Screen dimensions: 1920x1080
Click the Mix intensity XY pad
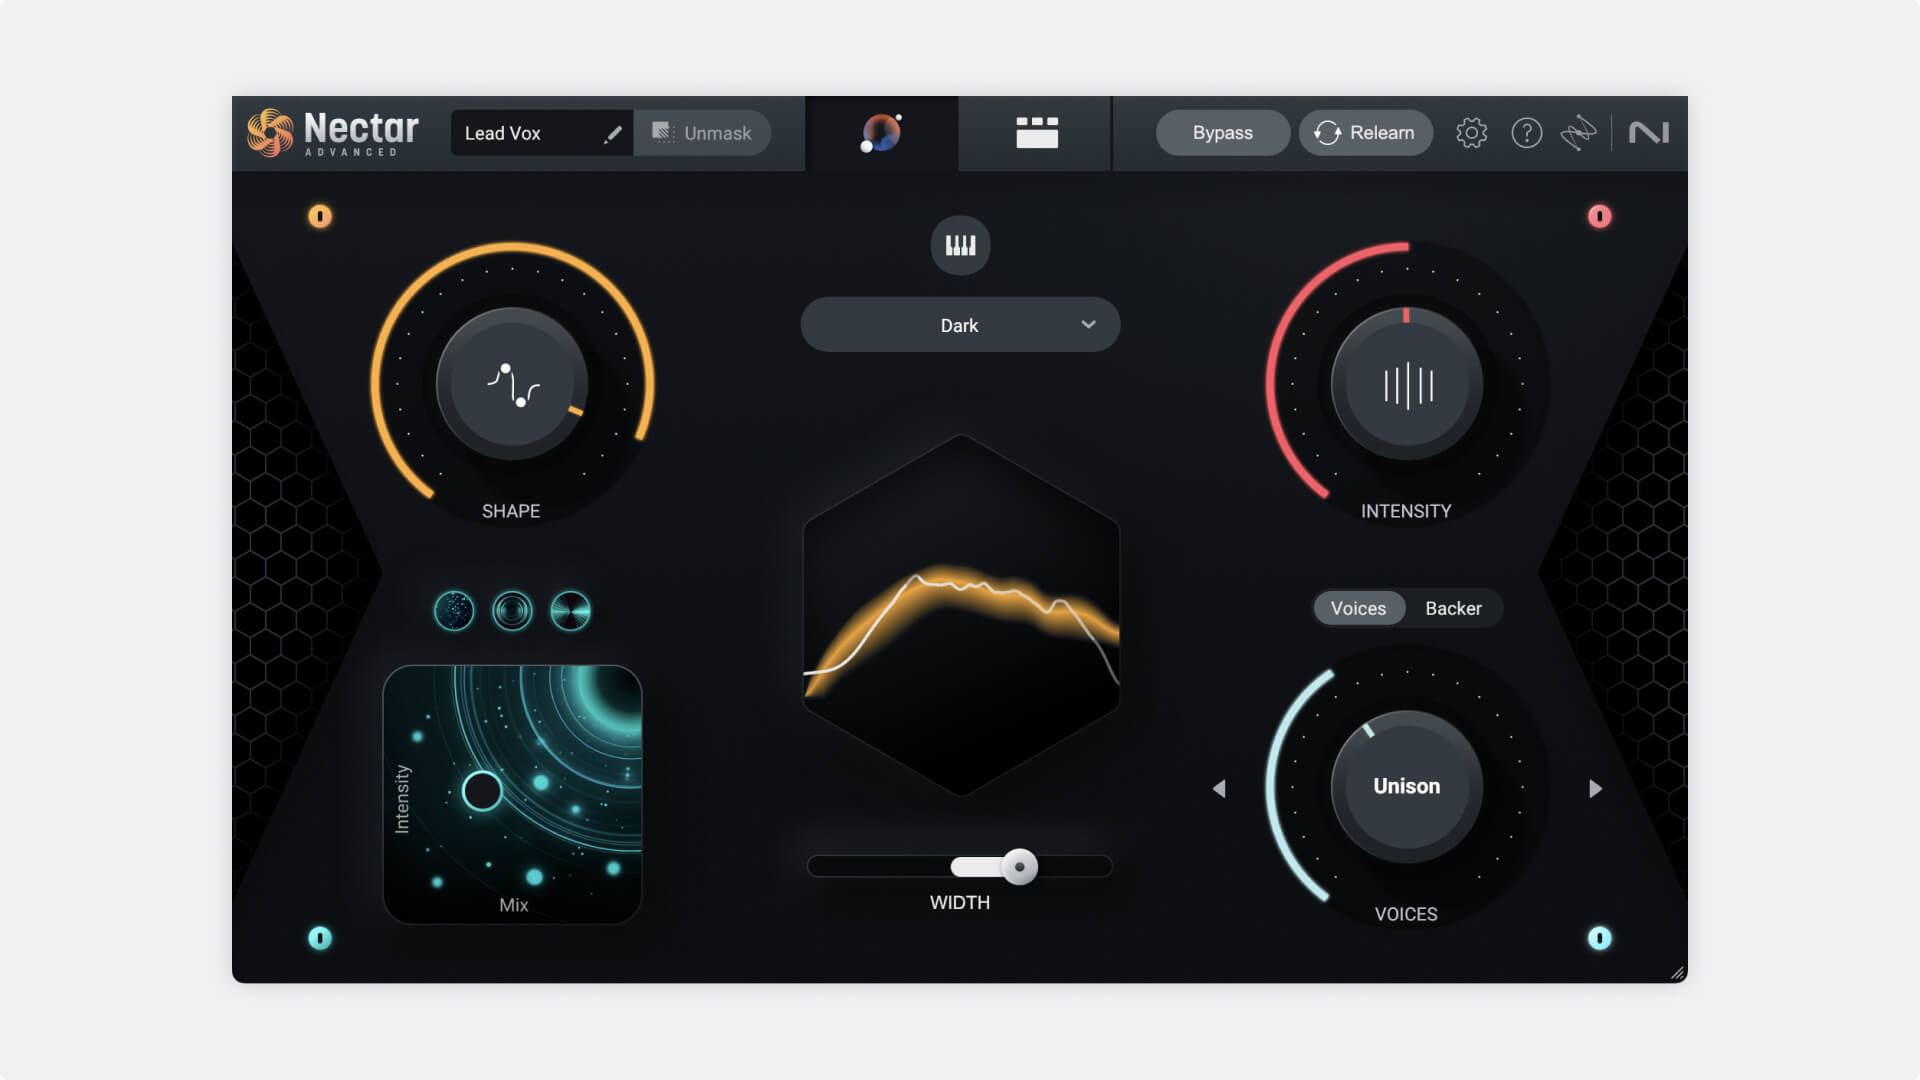[x=512, y=791]
